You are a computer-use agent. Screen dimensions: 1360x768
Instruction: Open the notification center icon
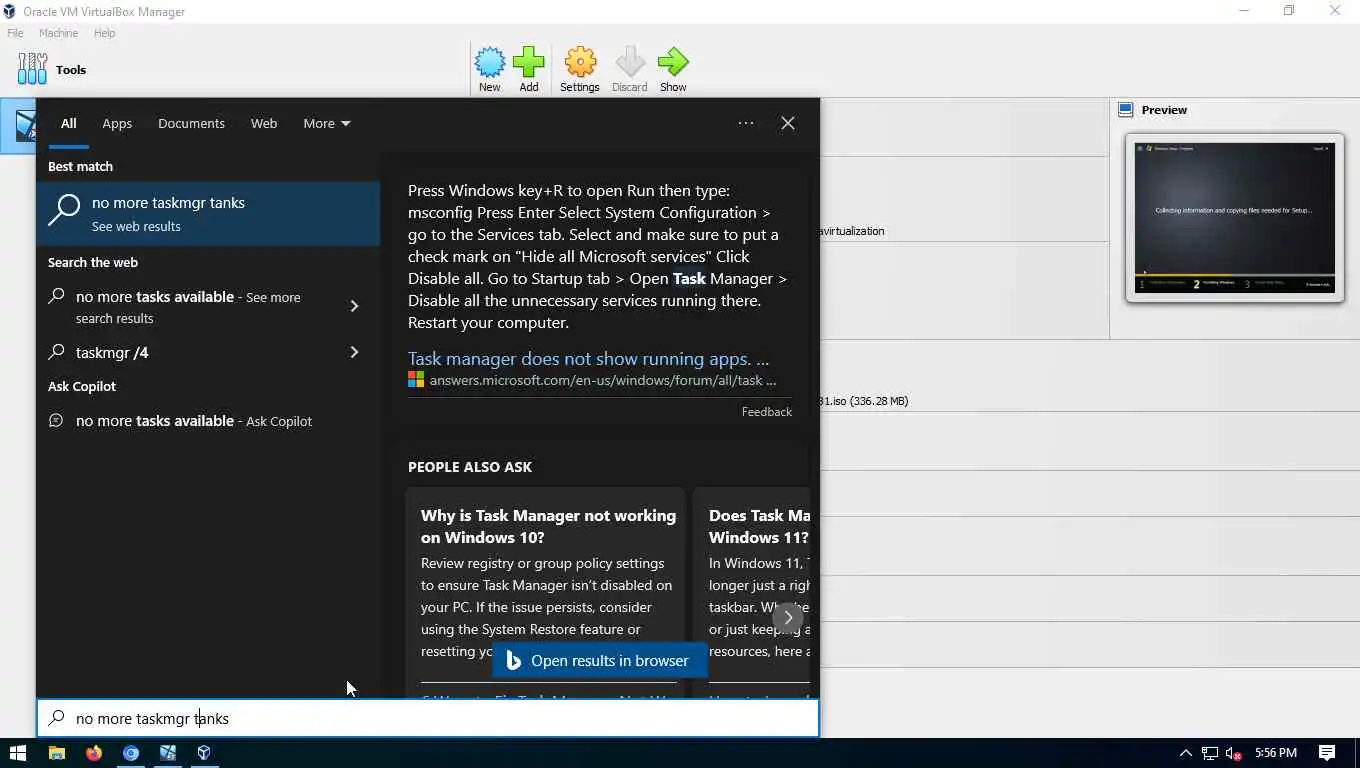click(x=1327, y=753)
